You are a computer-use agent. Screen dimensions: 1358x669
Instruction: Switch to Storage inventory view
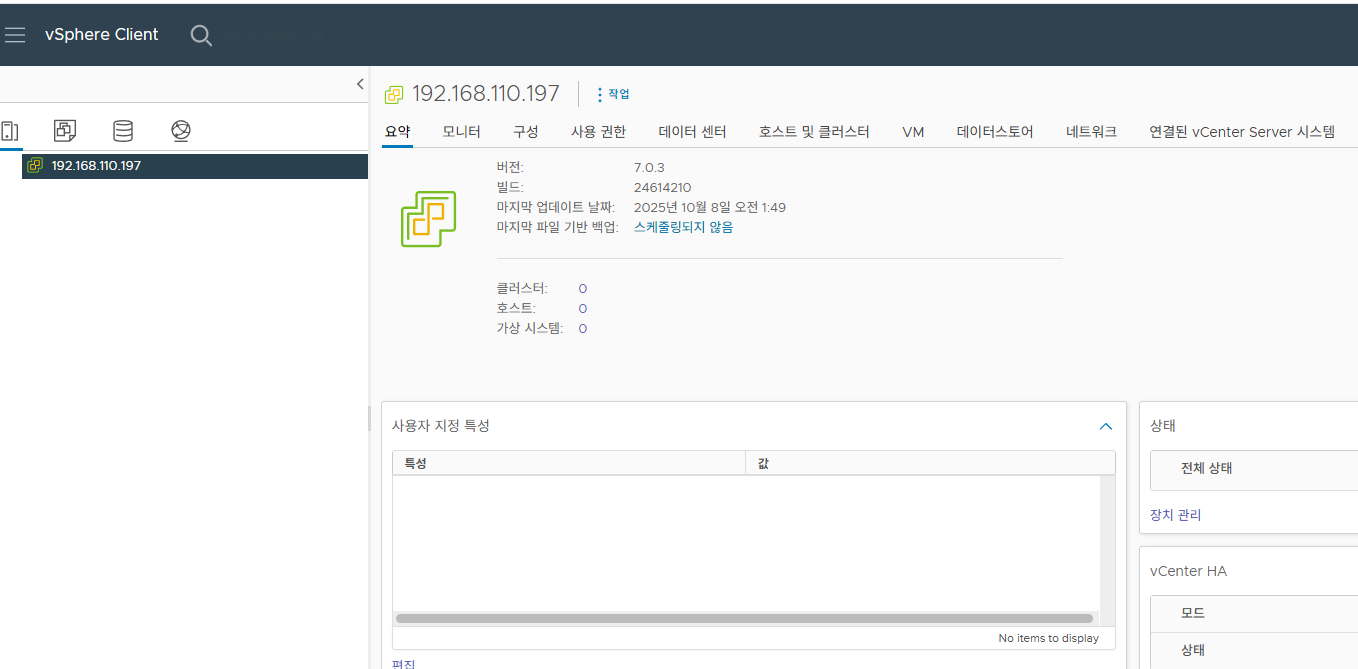(122, 131)
